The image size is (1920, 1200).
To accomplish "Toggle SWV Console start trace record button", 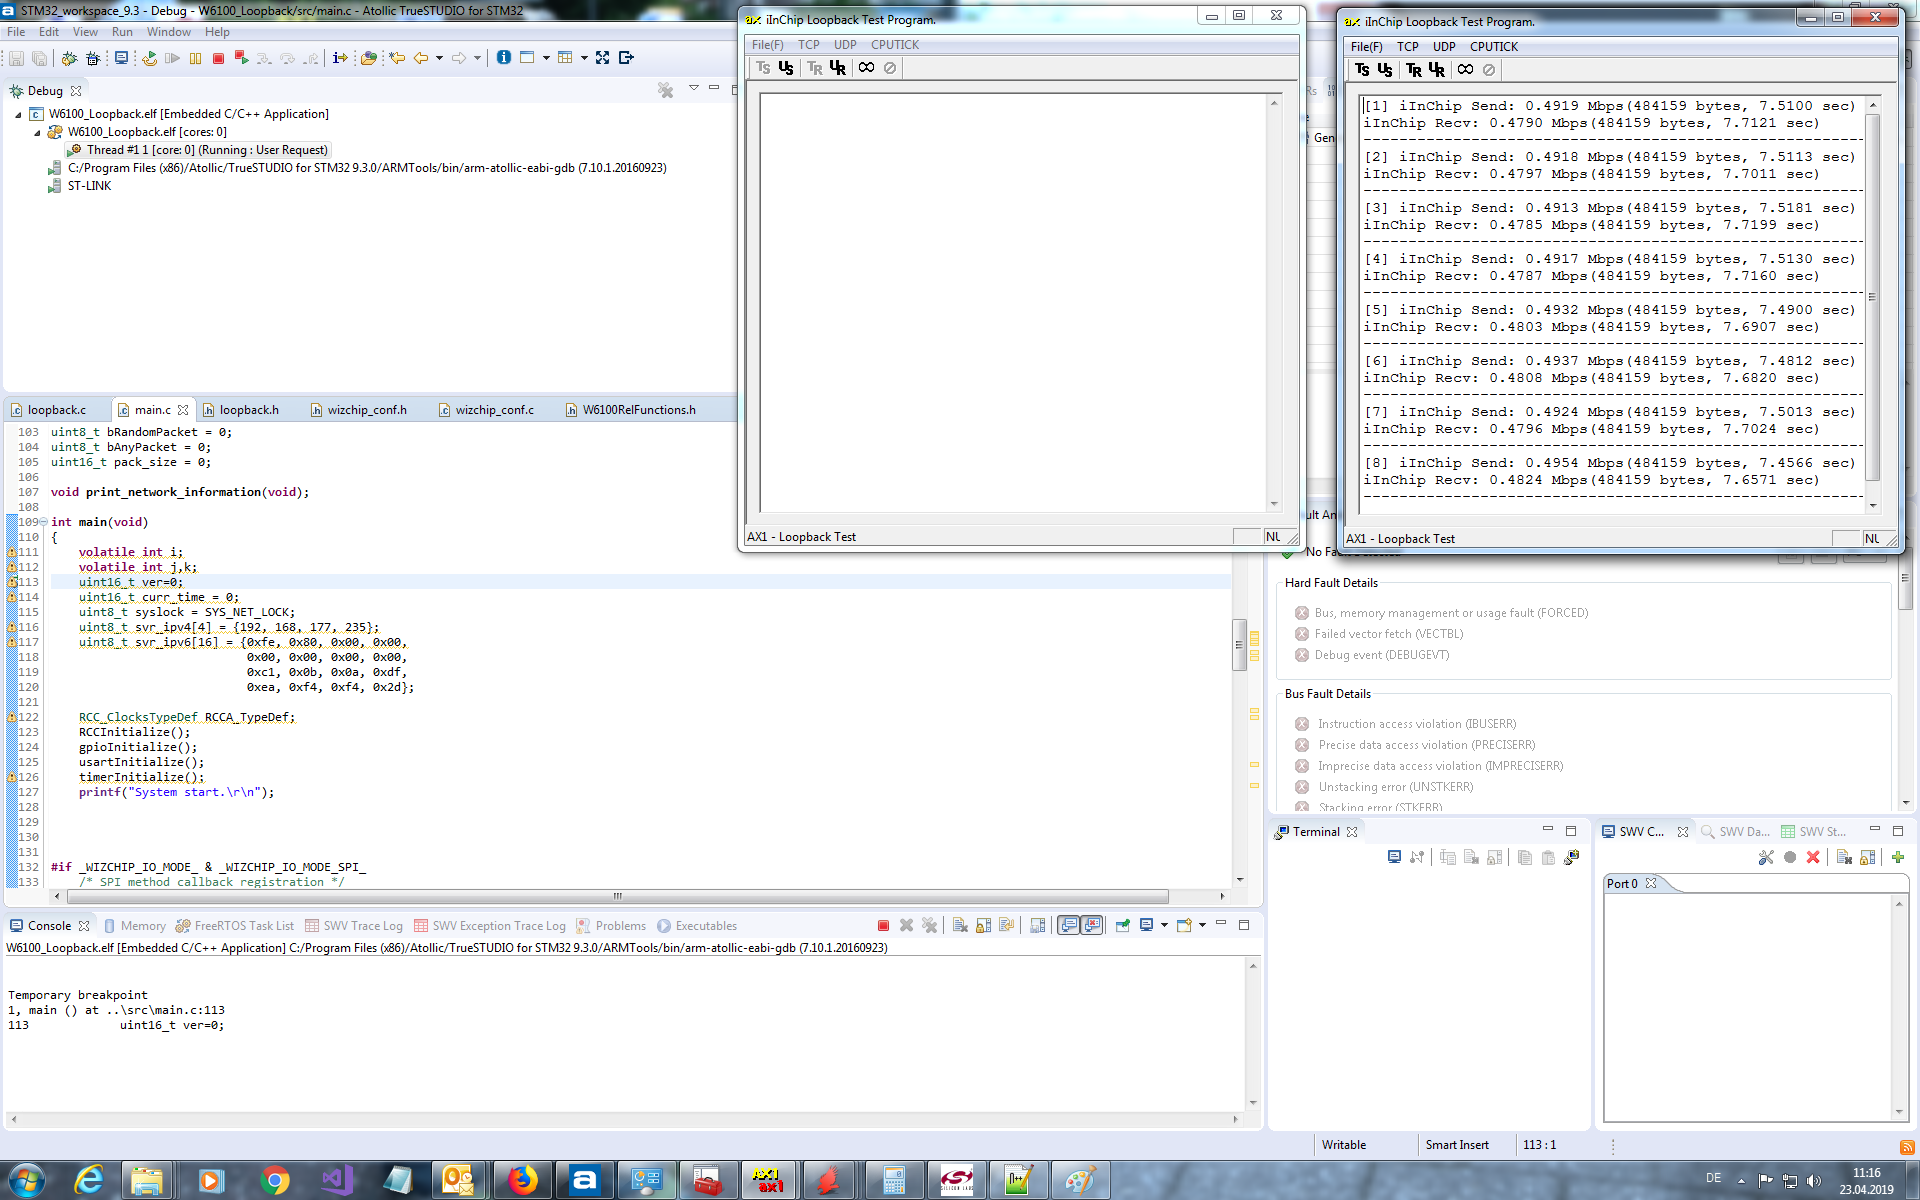I will point(1790,857).
